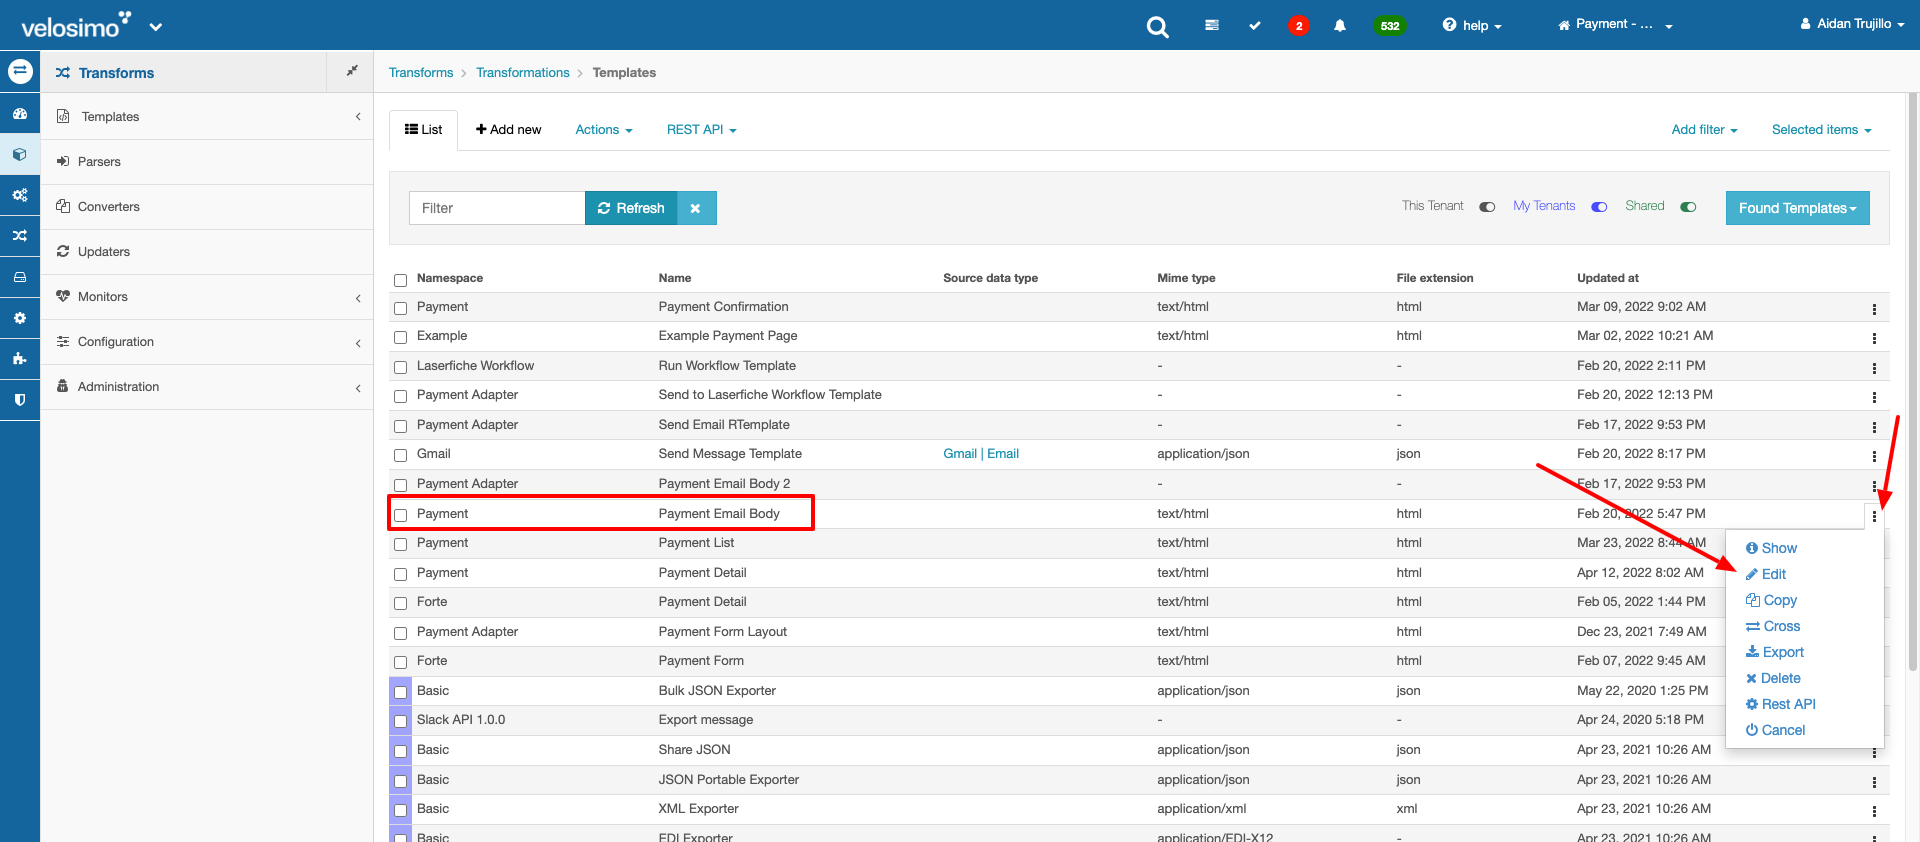The height and width of the screenshot is (842, 1920).
Task: Choose Export from the row menu
Action: [1775, 652]
